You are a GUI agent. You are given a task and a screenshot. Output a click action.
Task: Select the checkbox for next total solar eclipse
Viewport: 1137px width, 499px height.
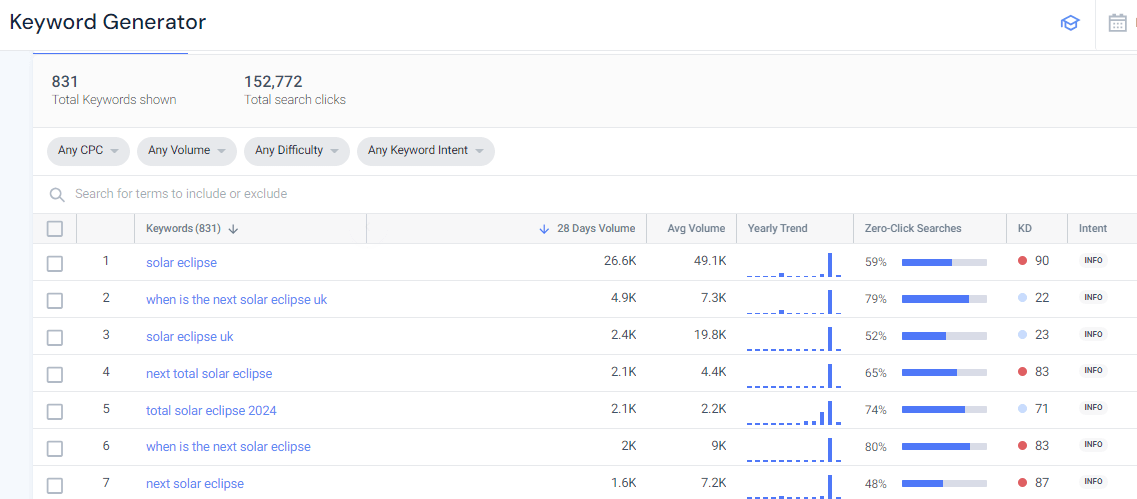click(55, 374)
